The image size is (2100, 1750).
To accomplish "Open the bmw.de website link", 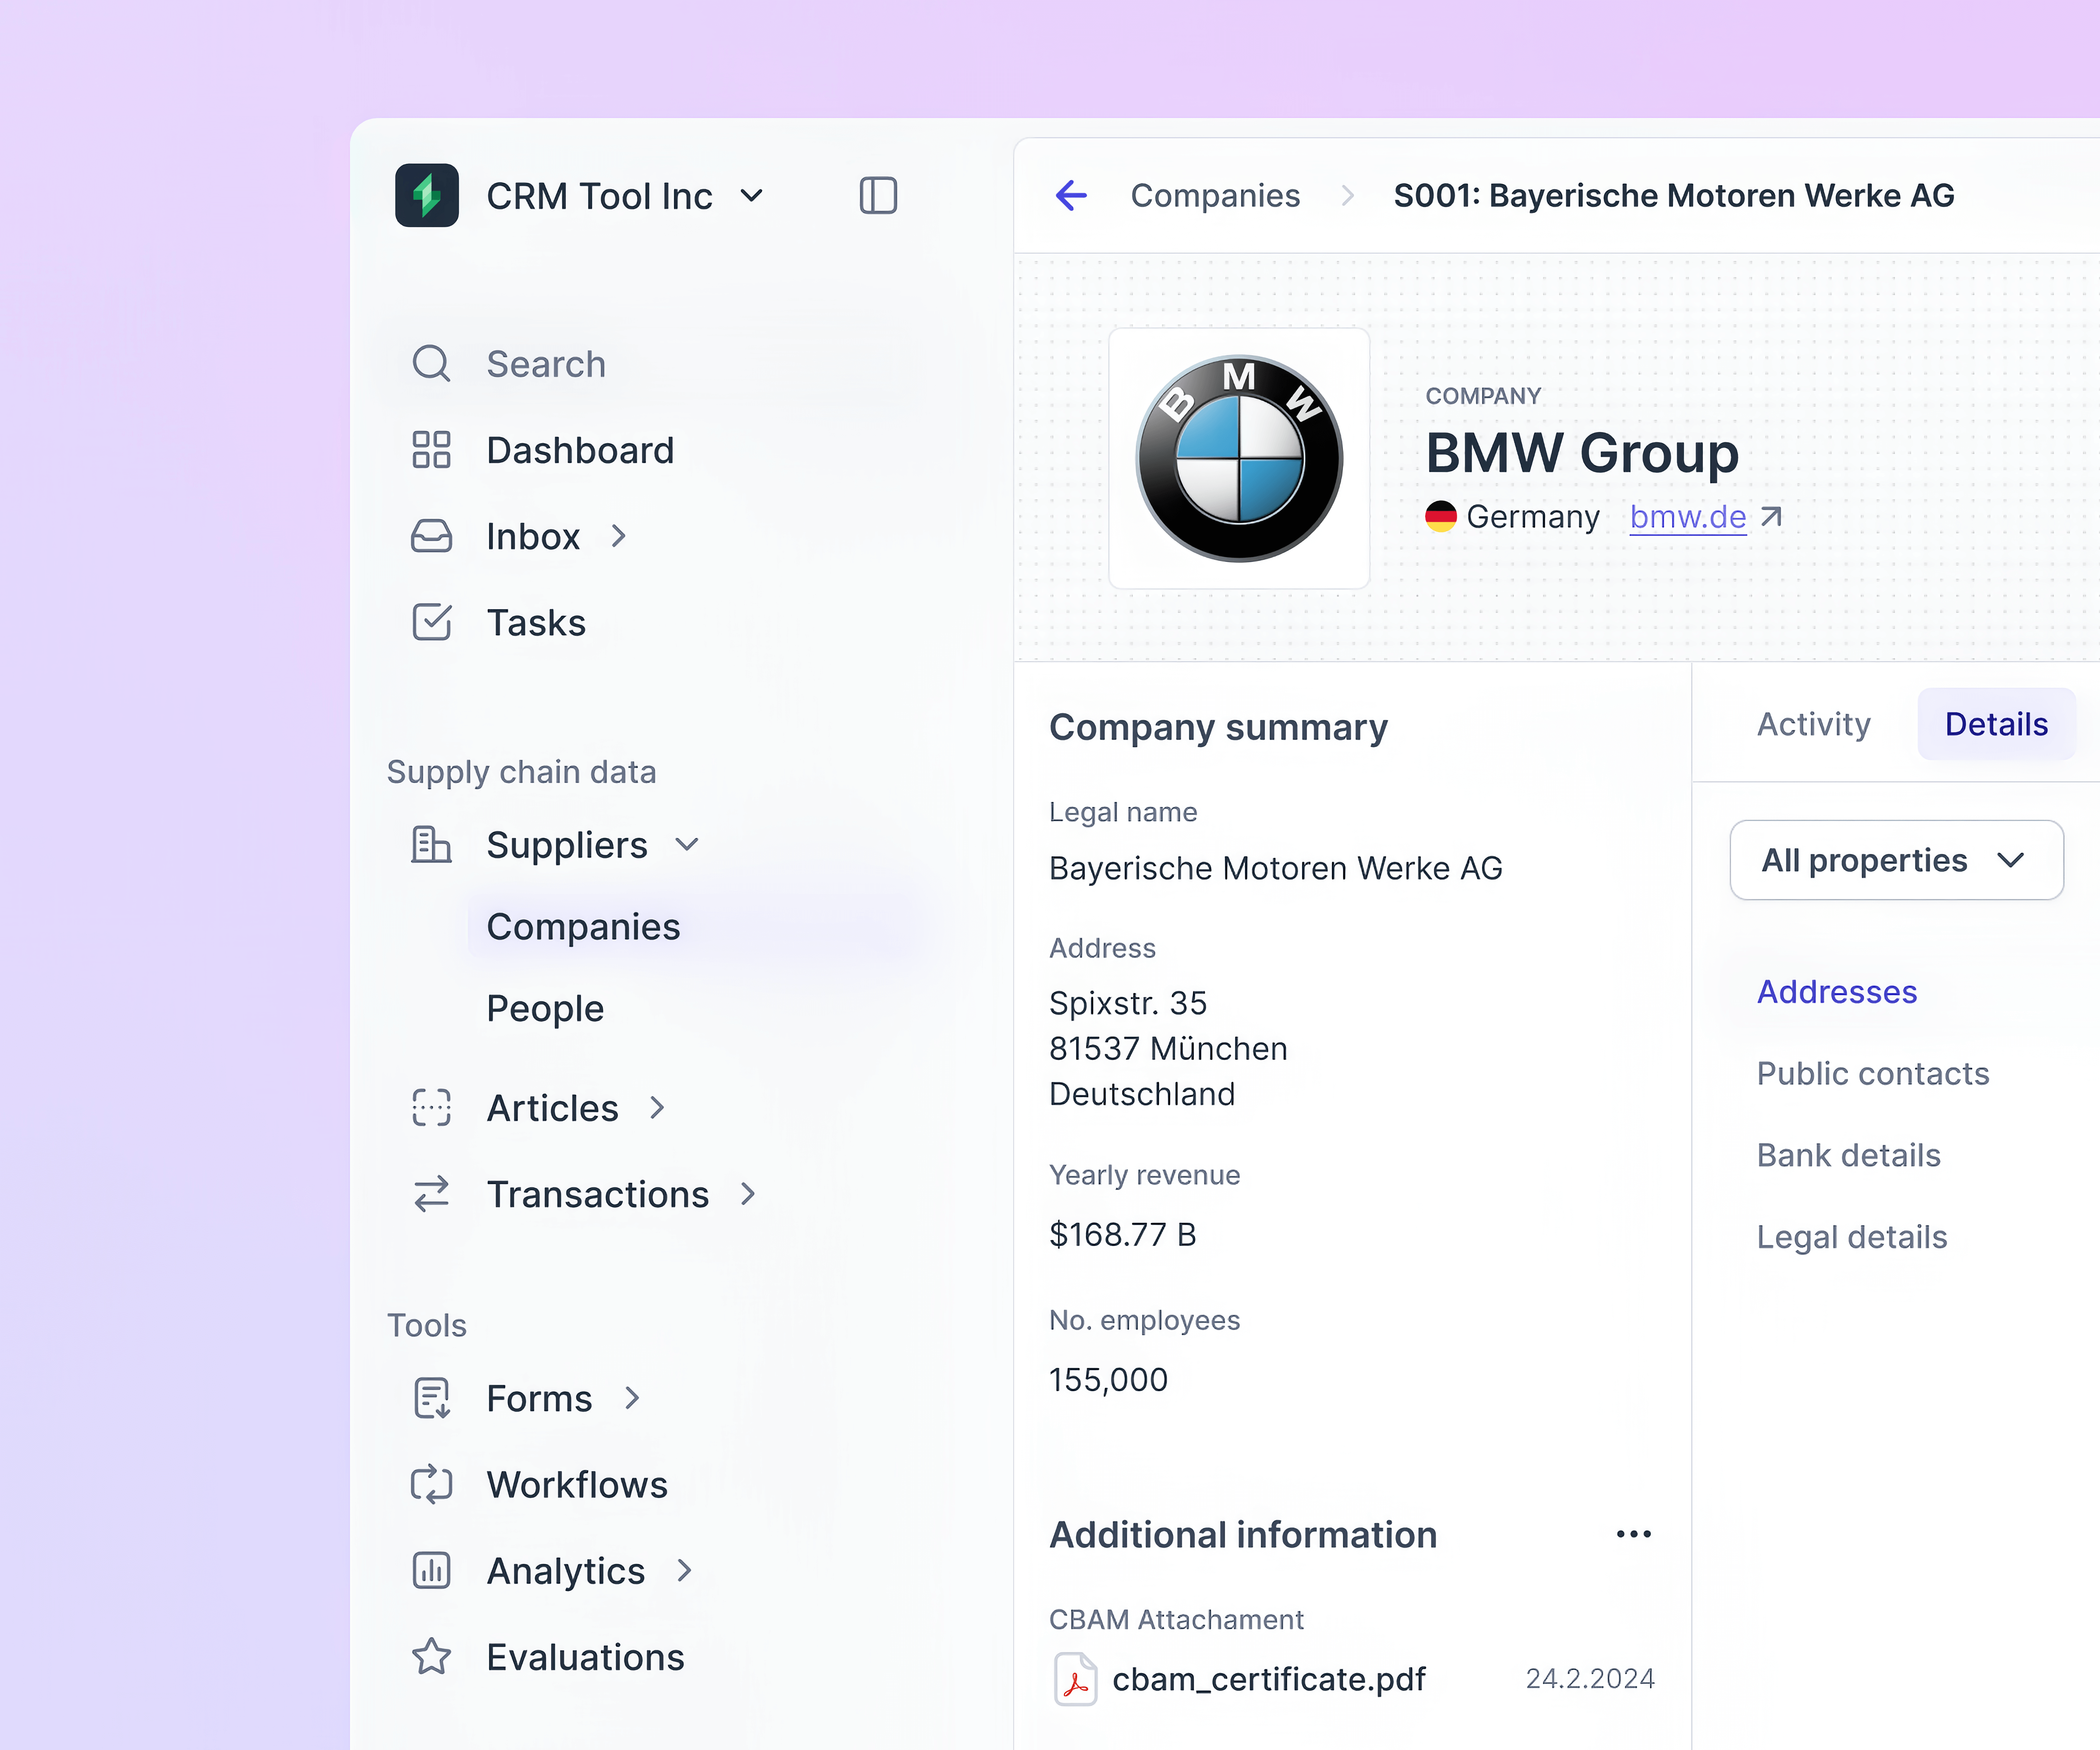I will 1688,517.
